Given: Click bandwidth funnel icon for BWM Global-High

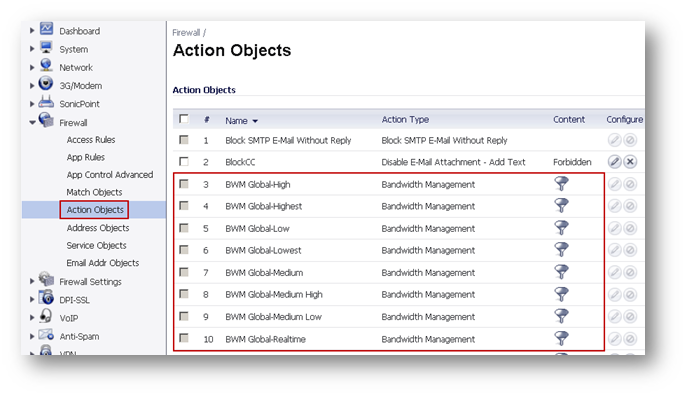Looking at the screenshot, I should pyautogui.click(x=561, y=184).
